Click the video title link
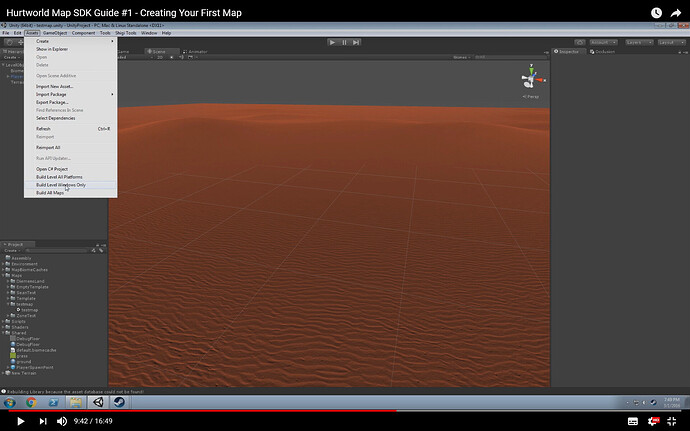The height and width of the screenshot is (431, 690). point(124,13)
